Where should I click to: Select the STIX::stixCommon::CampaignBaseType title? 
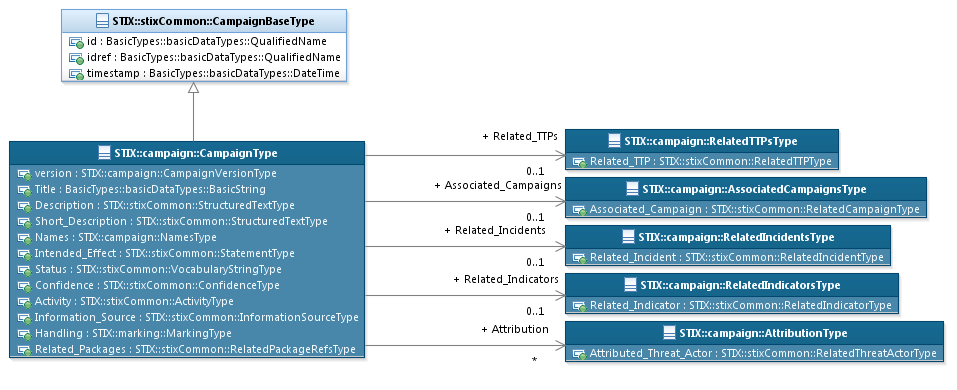click(x=214, y=21)
